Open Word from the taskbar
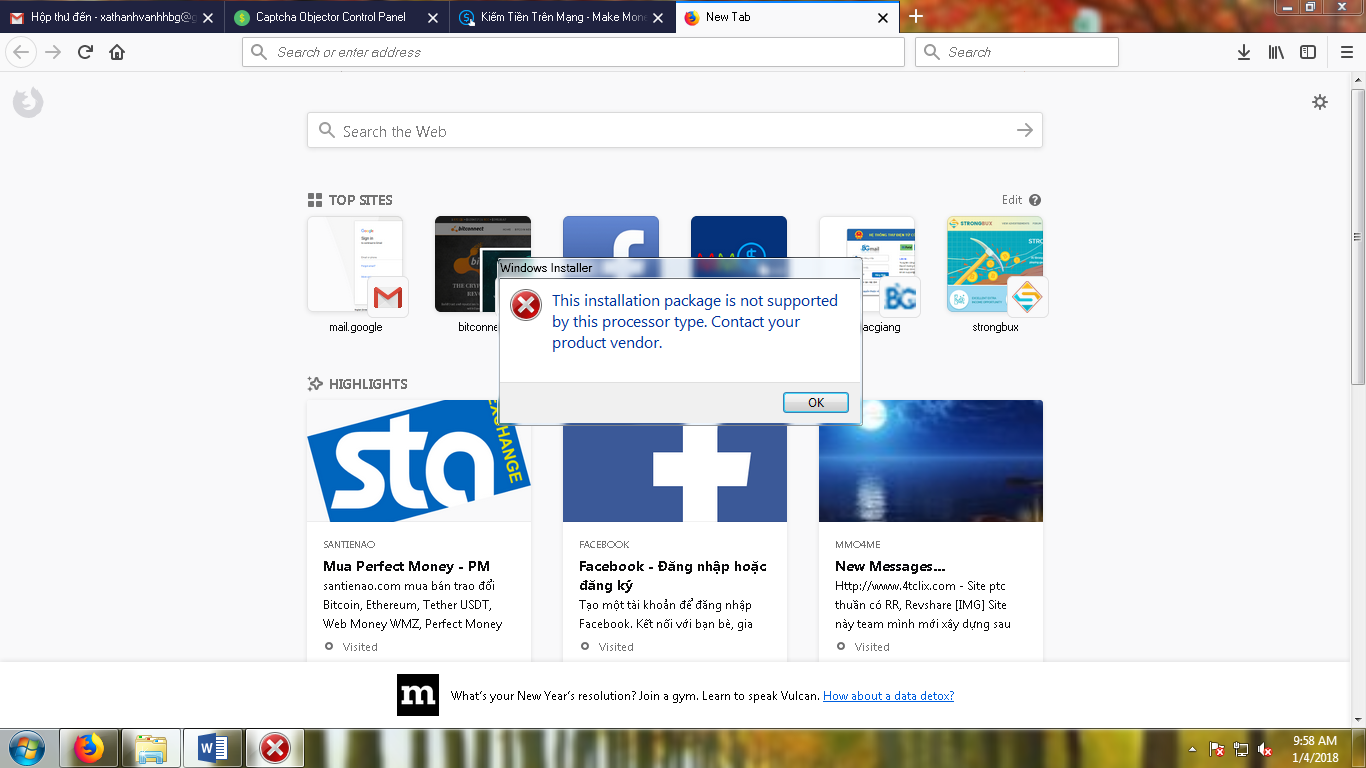Screen dimensions: 1366x768 point(213,748)
